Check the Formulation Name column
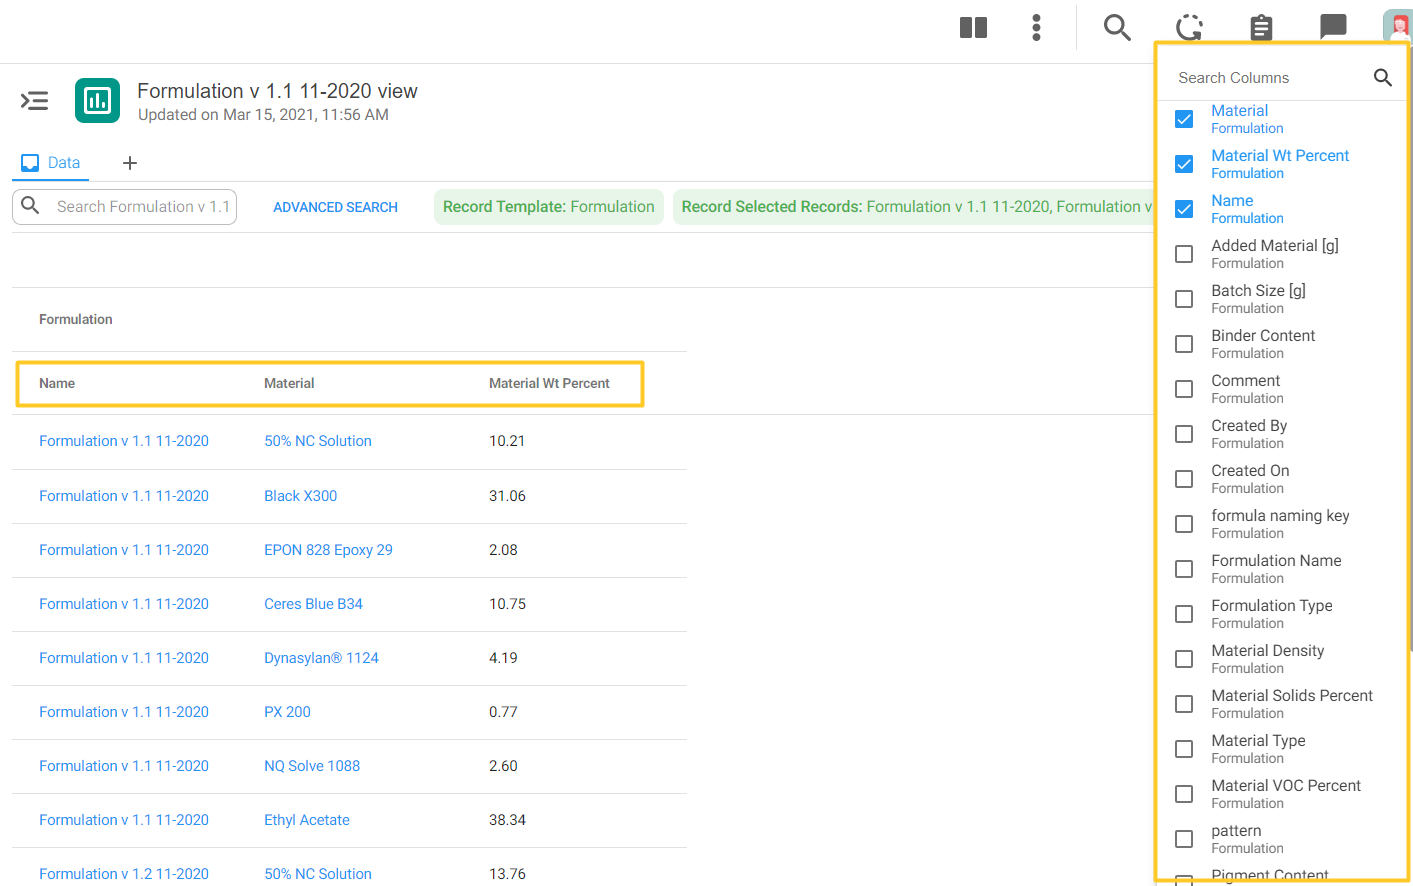Viewport: 1413px width, 886px height. [x=1184, y=569]
